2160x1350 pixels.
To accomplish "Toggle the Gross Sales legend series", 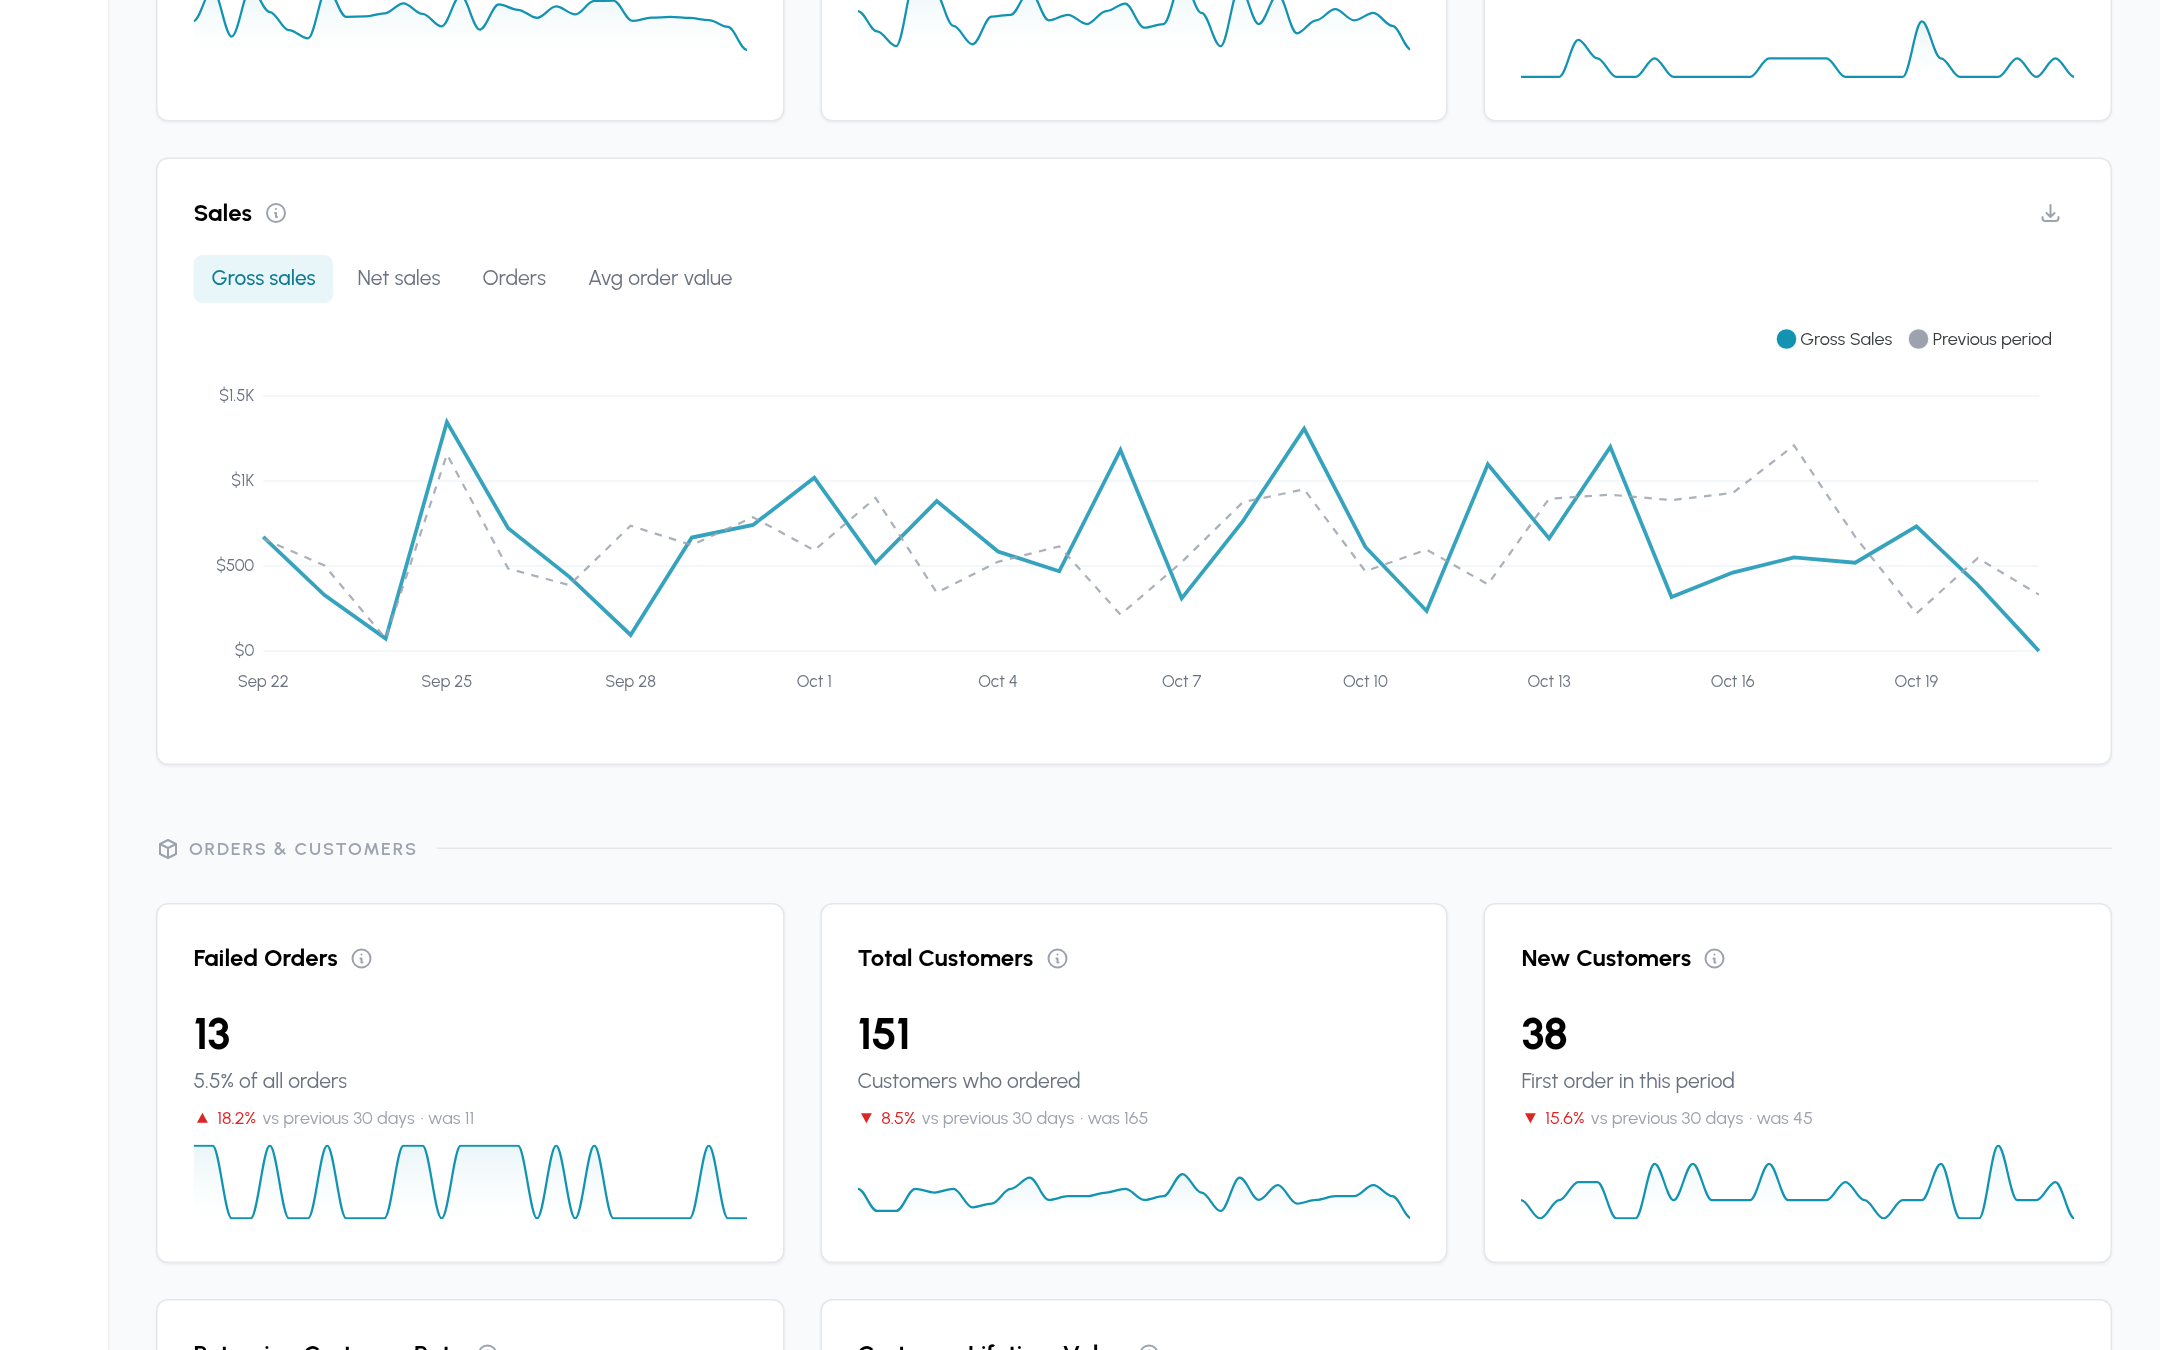I will coord(1834,339).
